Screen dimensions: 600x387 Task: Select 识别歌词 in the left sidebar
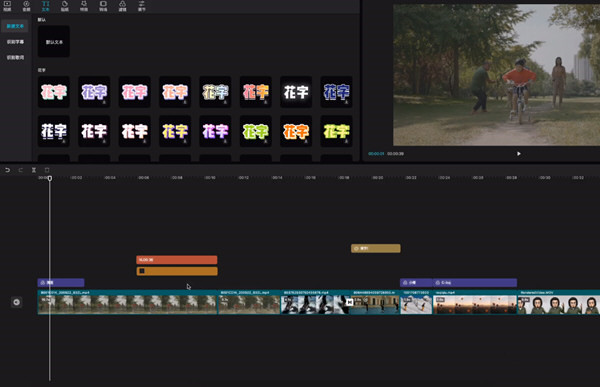coord(15,57)
